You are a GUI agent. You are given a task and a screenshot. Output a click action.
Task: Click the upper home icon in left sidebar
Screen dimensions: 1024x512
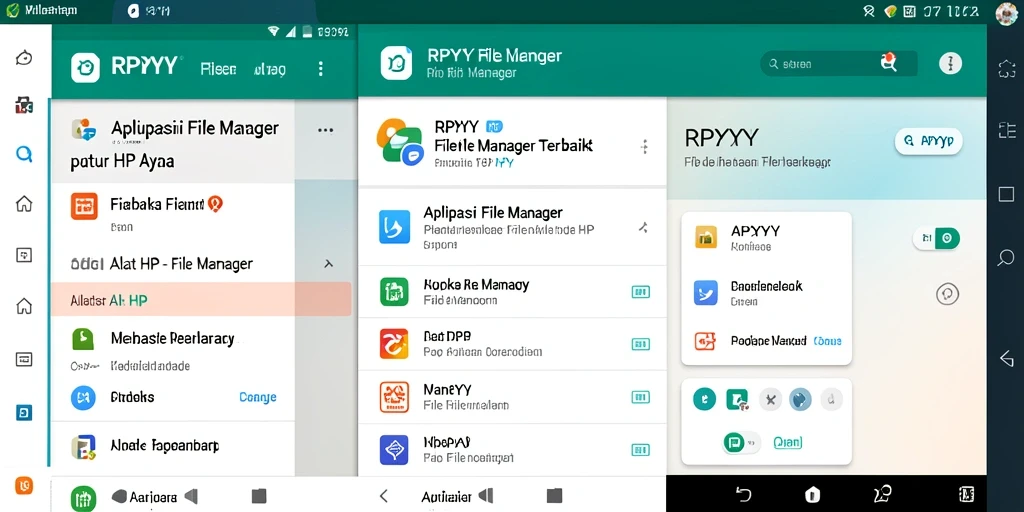click(24, 204)
